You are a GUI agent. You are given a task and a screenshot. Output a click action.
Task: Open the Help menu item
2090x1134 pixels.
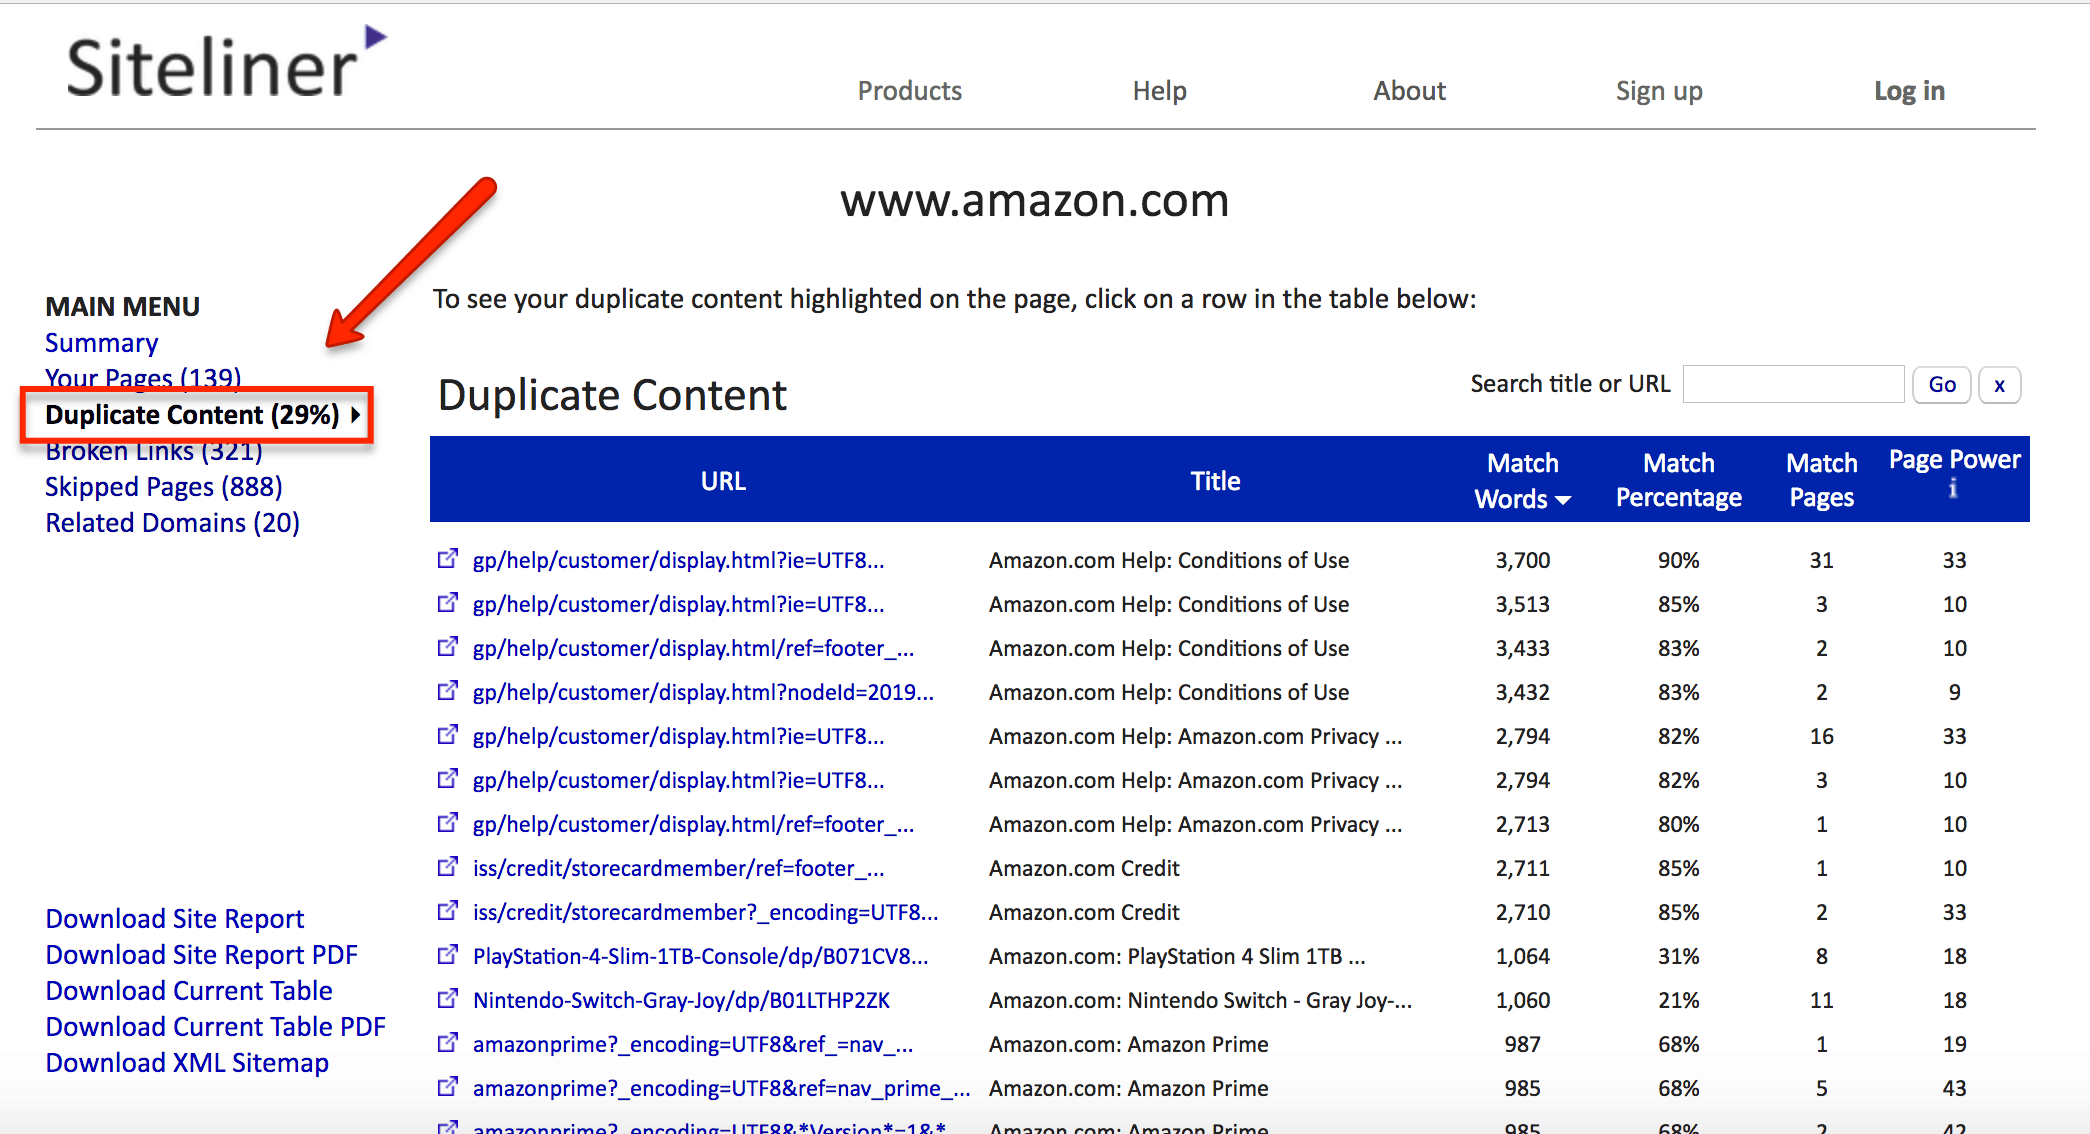pyautogui.click(x=1159, y=91)
